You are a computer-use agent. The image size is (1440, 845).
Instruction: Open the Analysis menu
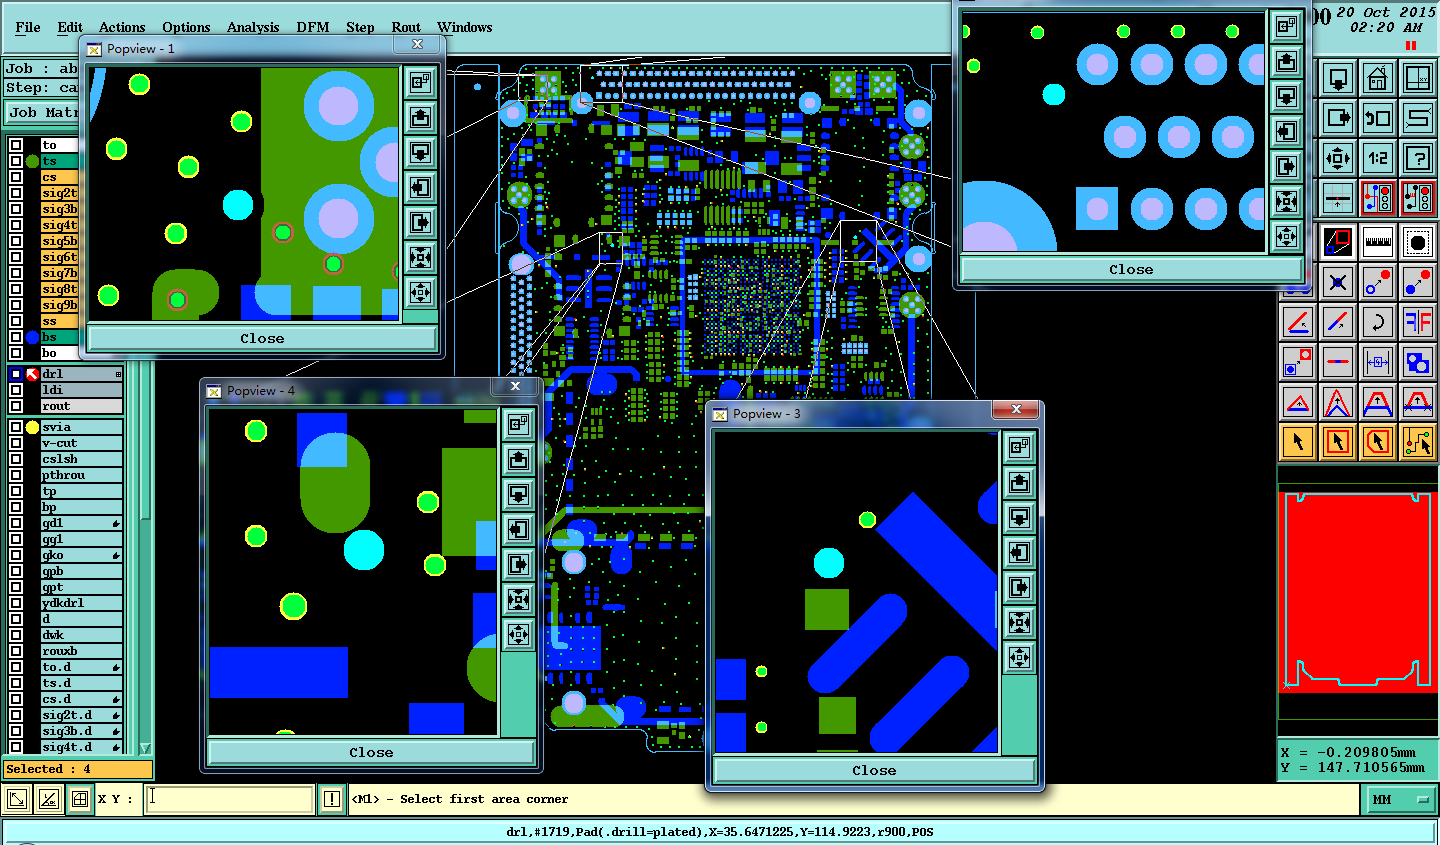click(253, 27)
